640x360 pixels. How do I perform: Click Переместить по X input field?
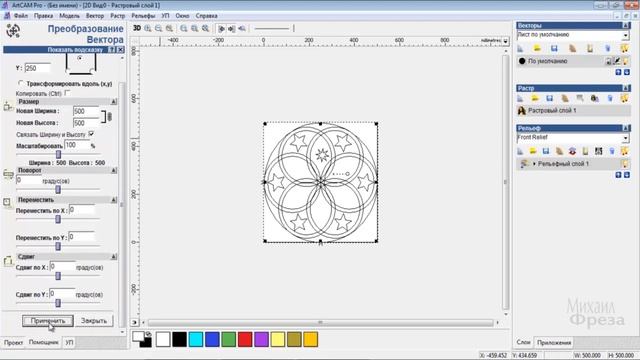pyautogui.click(x=82, y=210)
